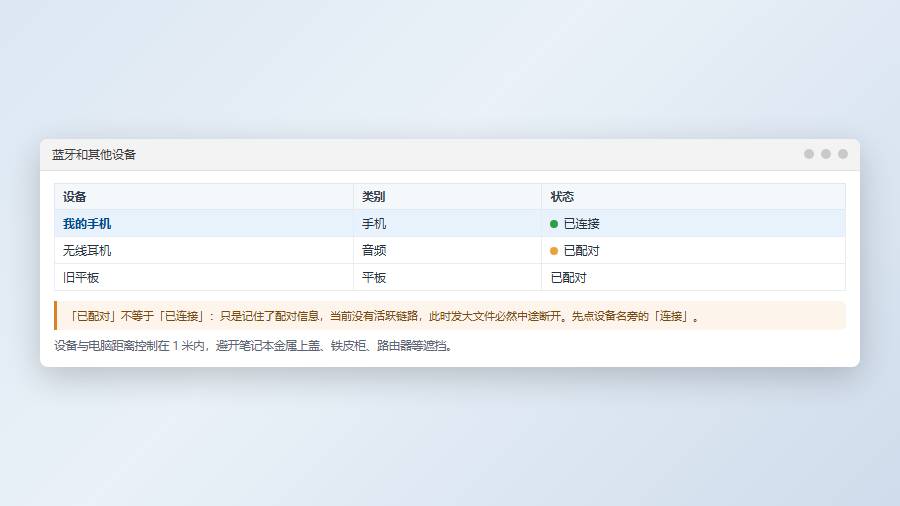Click the 已配对 status of 旧平板
This screenshot has height=506, width=900.
568,278
